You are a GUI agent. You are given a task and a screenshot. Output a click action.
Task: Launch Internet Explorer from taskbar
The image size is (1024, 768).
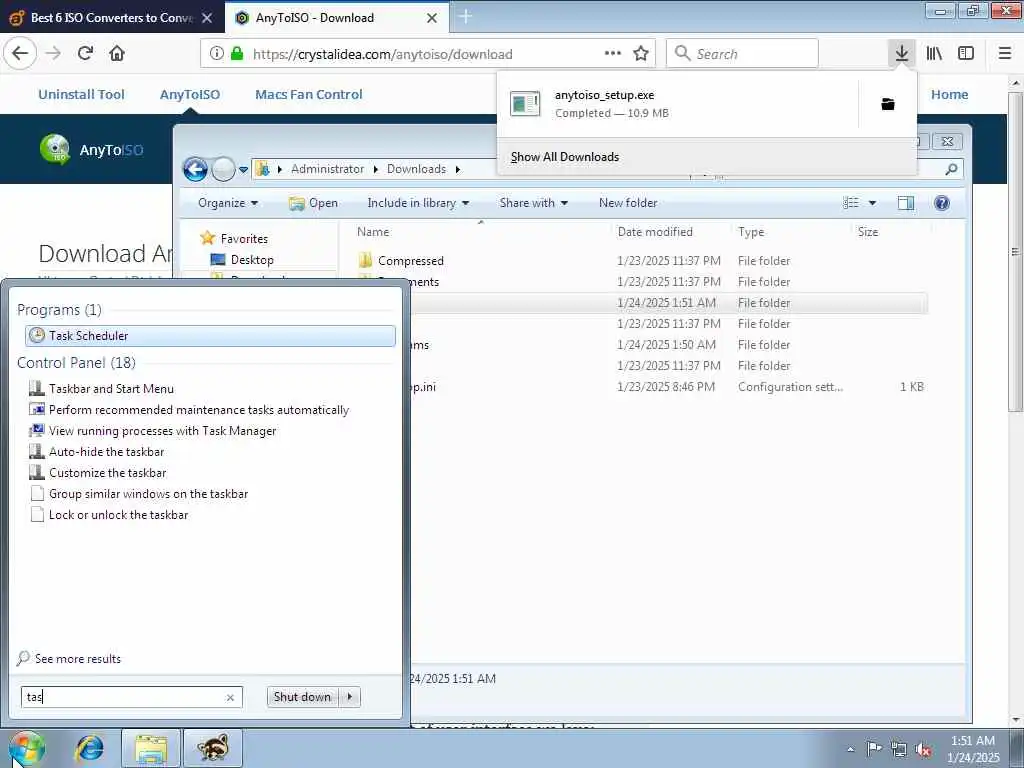[89, 748]
